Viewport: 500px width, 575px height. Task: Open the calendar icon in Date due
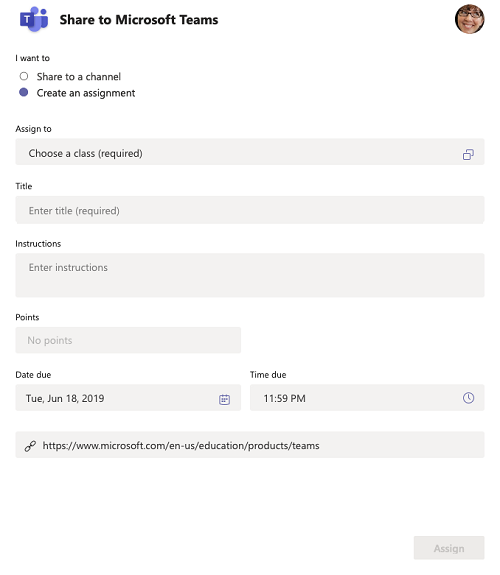click(224, 399)
